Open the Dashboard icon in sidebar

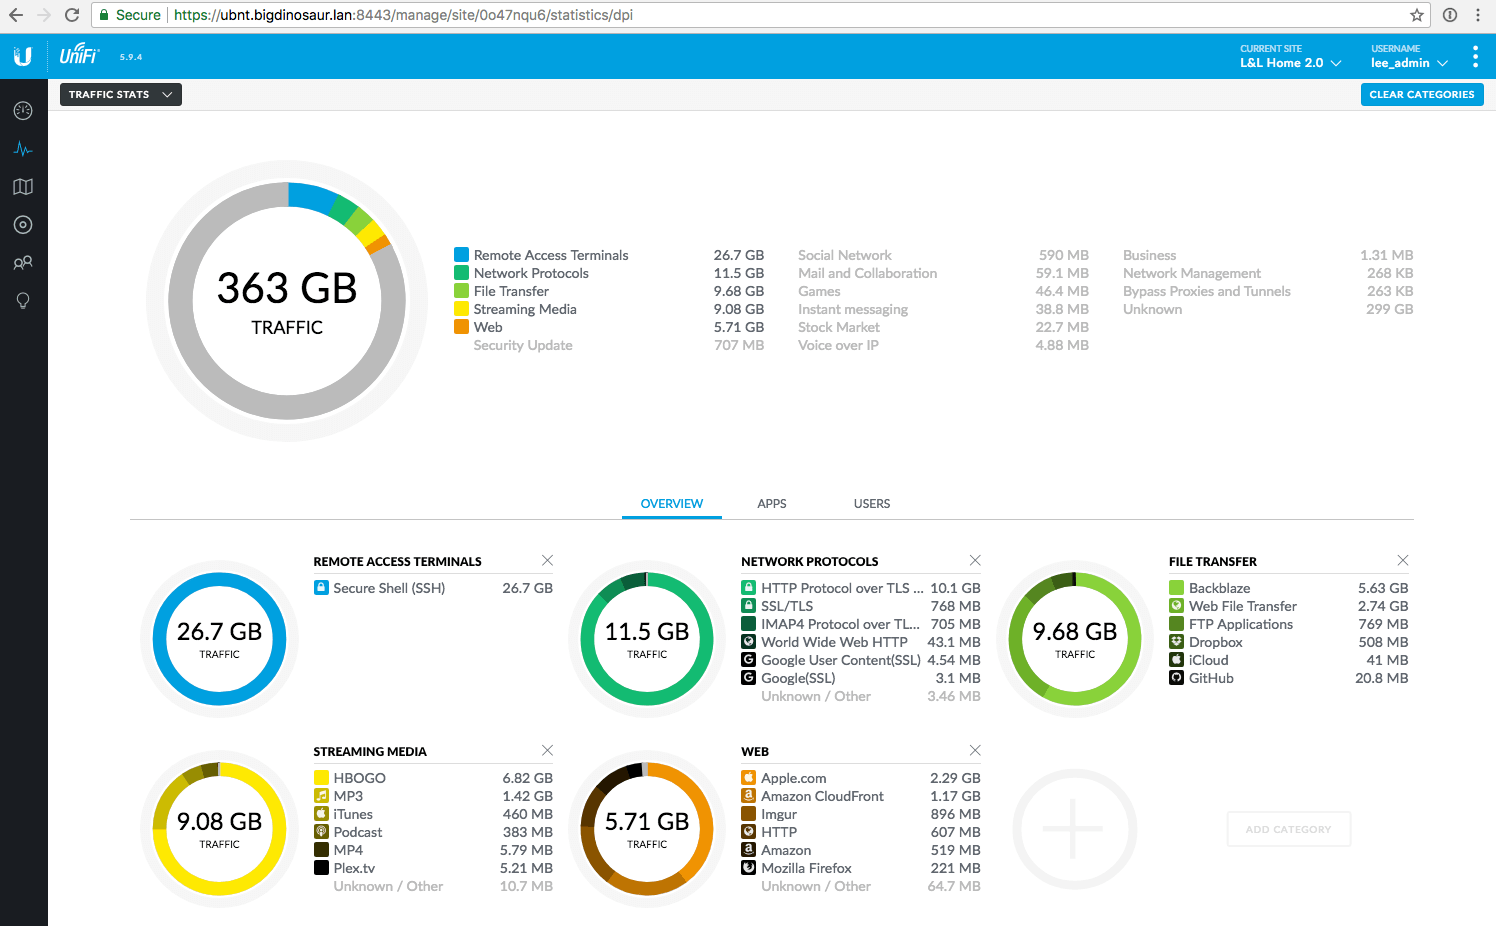coord(23,111)
